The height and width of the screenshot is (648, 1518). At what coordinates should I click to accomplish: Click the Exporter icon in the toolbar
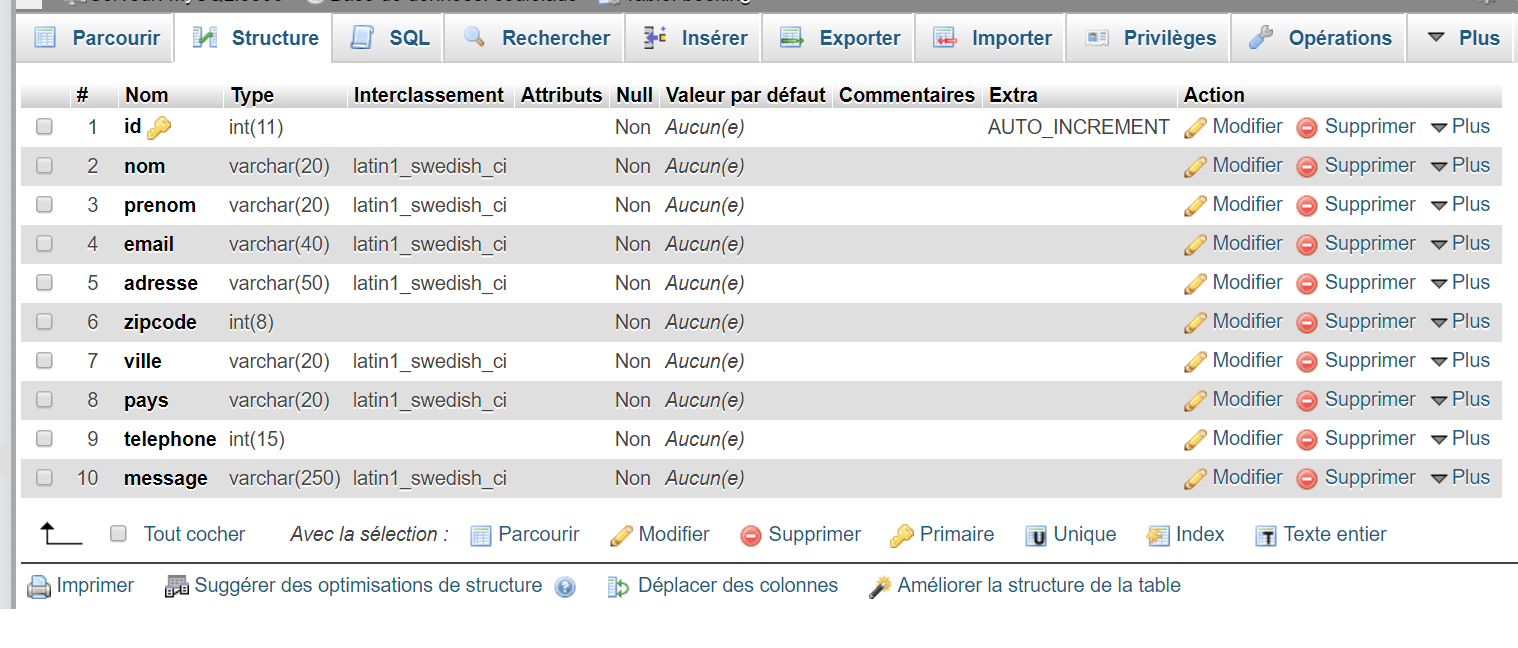pyautogui.click(x=793, y=37)
